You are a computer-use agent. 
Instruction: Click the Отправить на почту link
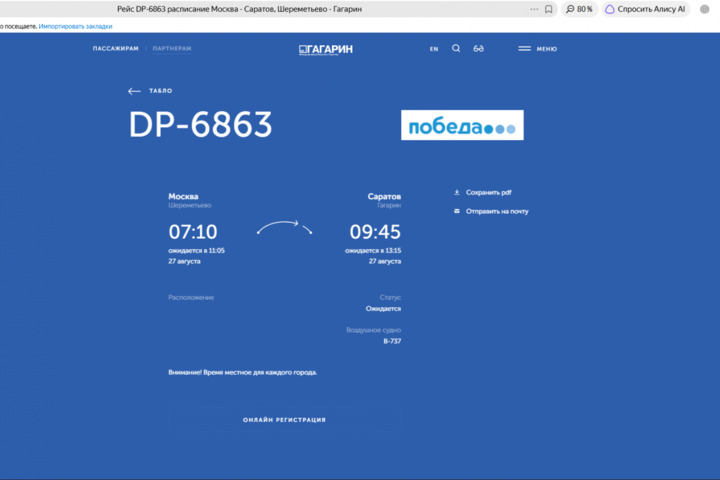497,211
